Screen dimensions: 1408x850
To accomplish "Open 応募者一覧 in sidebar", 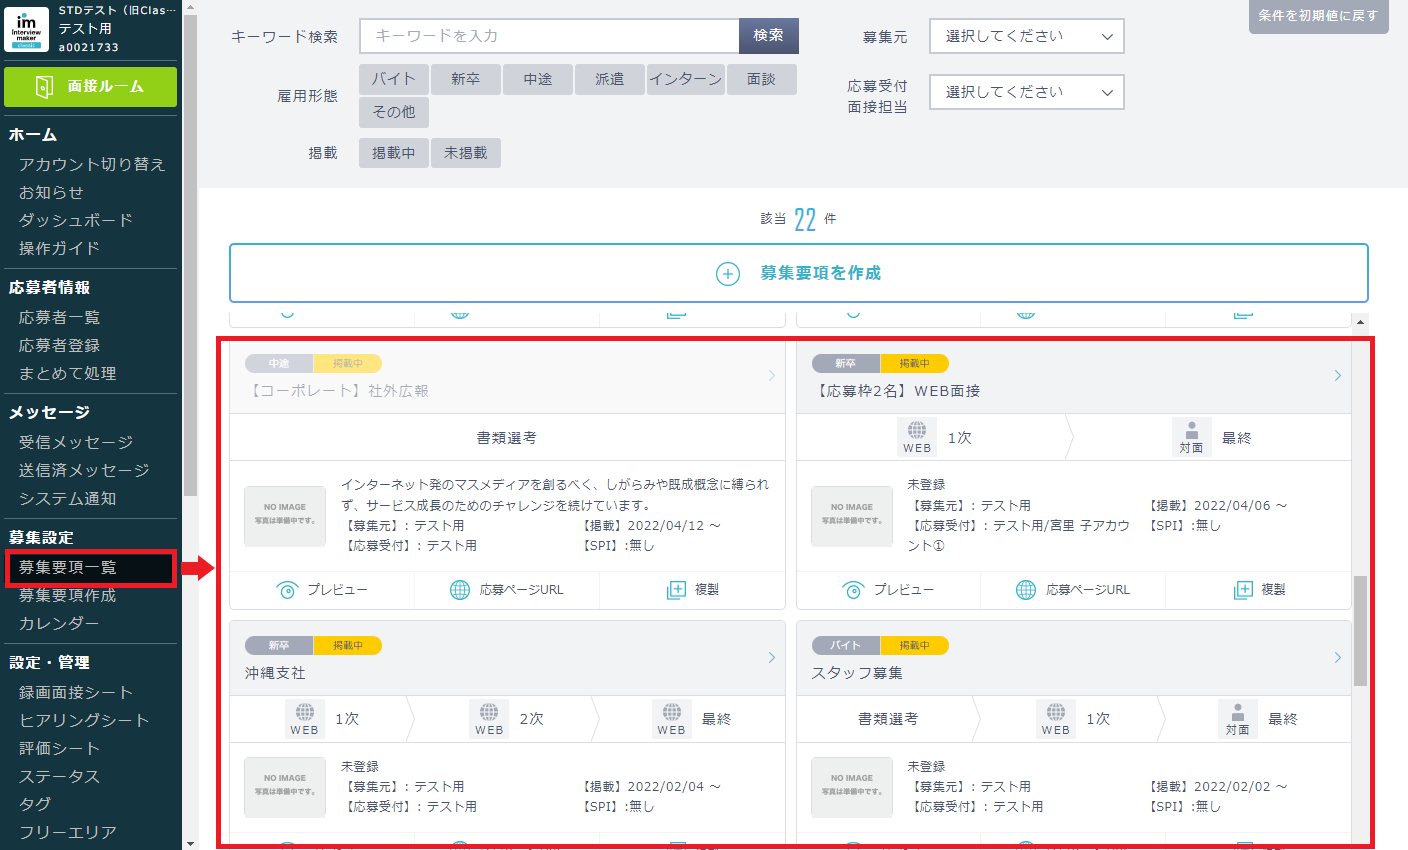I will pos(59,317).
